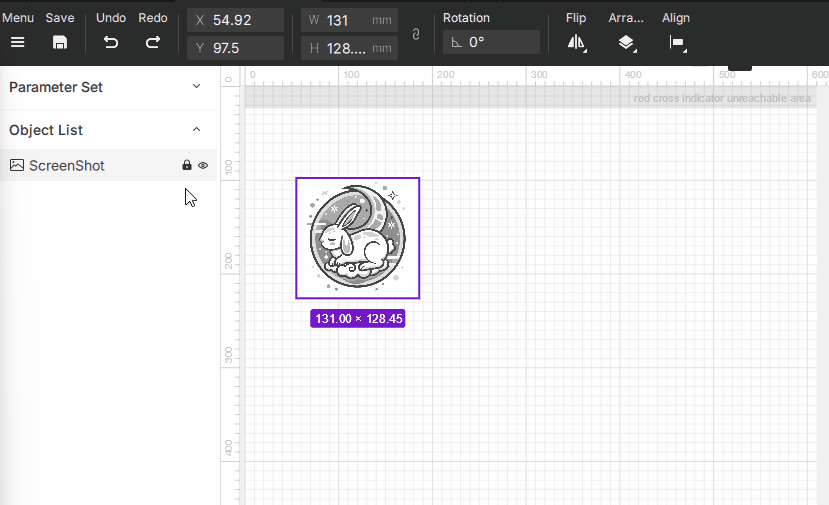
Task: Click the Save floppy disk icon
Action: 60,42
